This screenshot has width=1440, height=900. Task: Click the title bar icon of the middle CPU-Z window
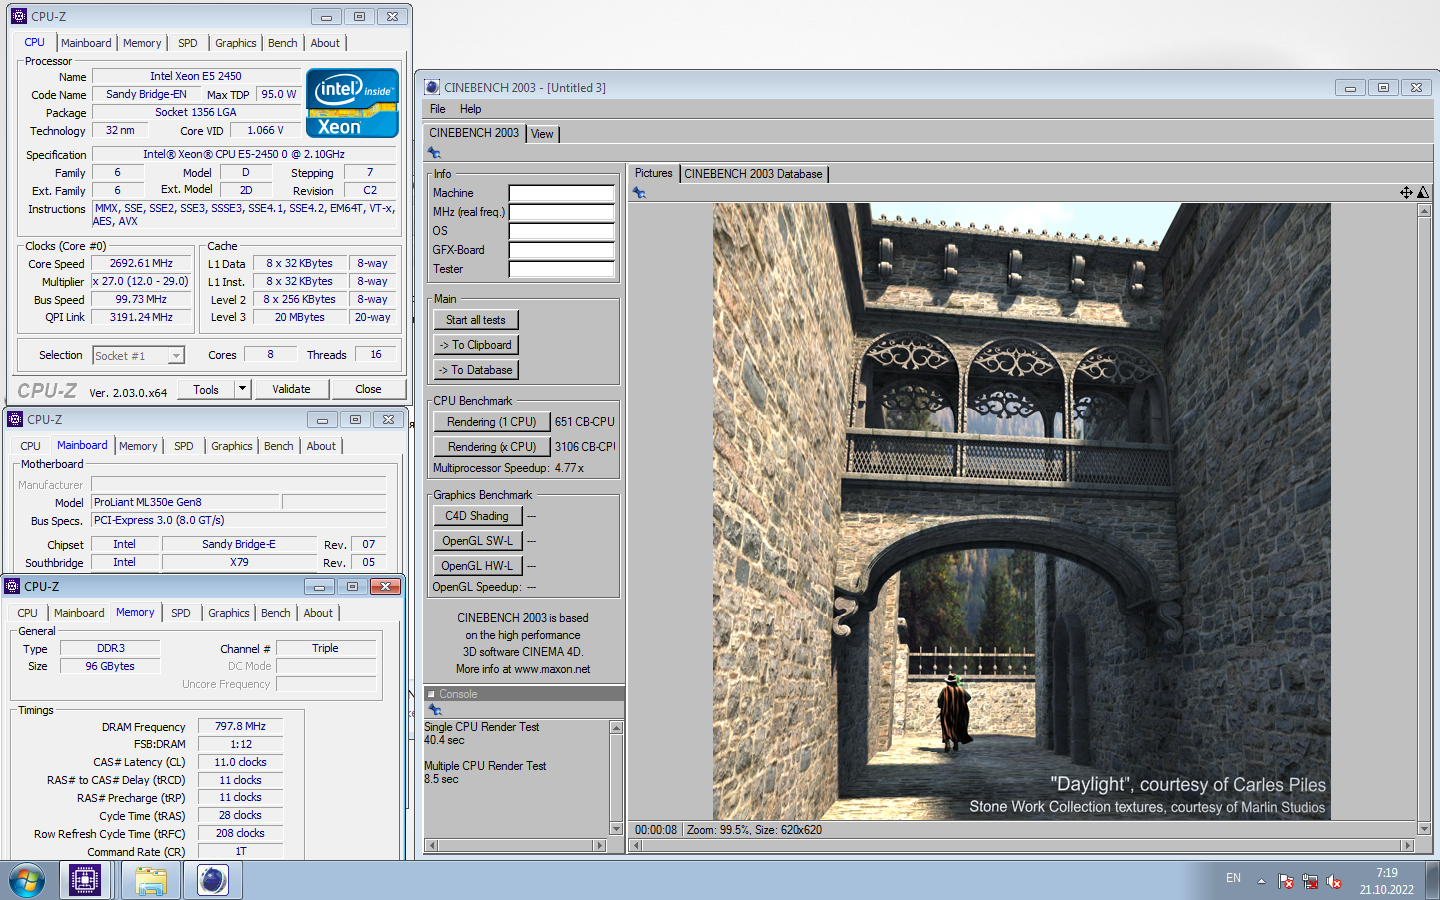(x=15, y=419)
